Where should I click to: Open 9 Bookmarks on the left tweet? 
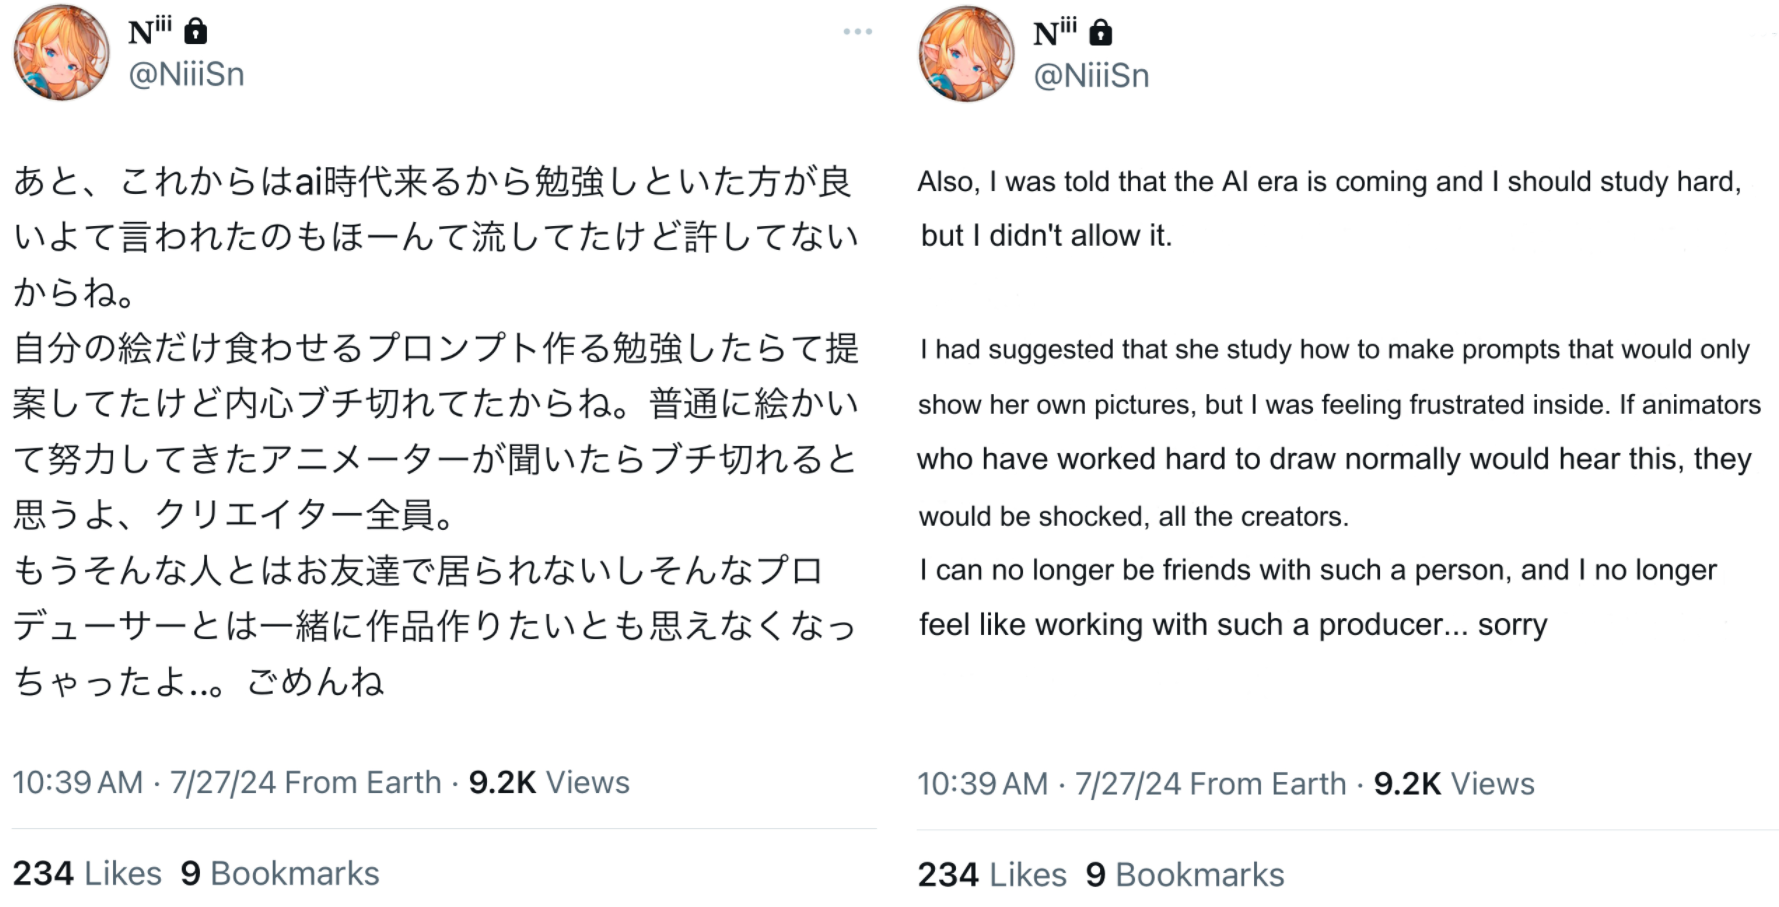(280, 873)
